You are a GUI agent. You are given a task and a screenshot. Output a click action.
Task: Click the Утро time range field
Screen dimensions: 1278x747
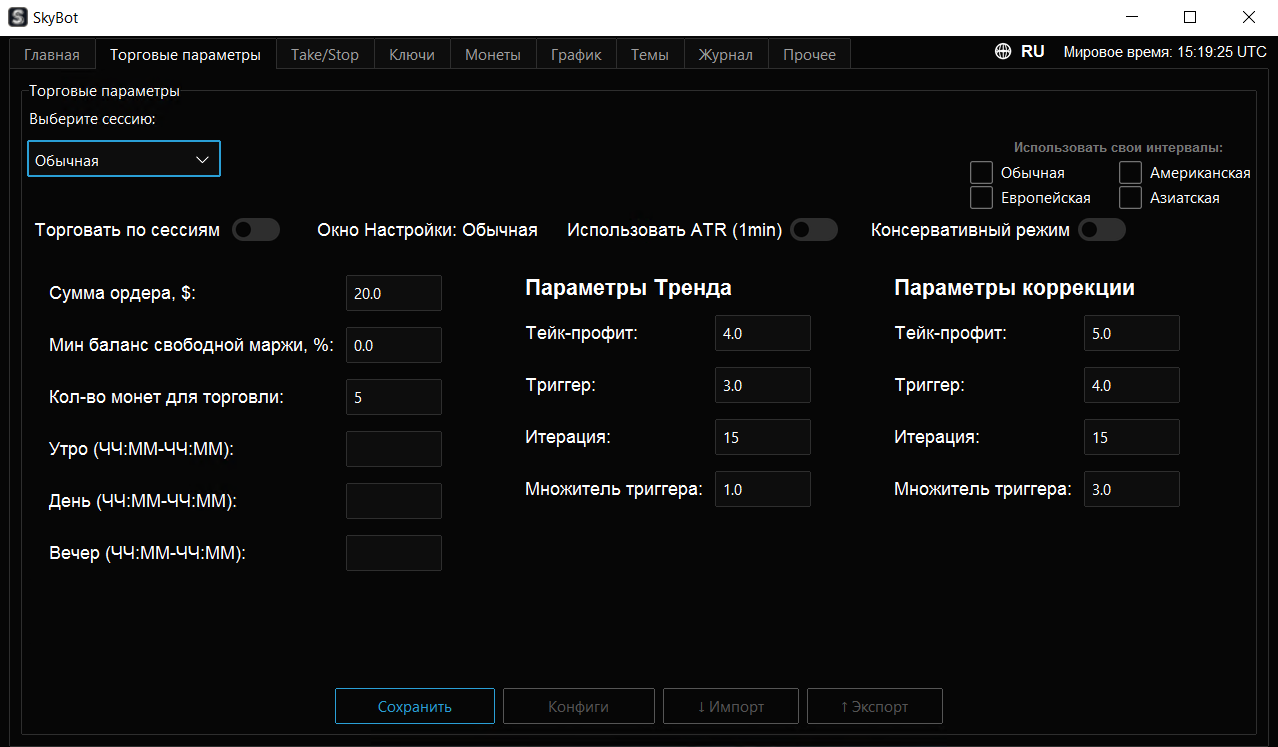[x=394, y=449]
